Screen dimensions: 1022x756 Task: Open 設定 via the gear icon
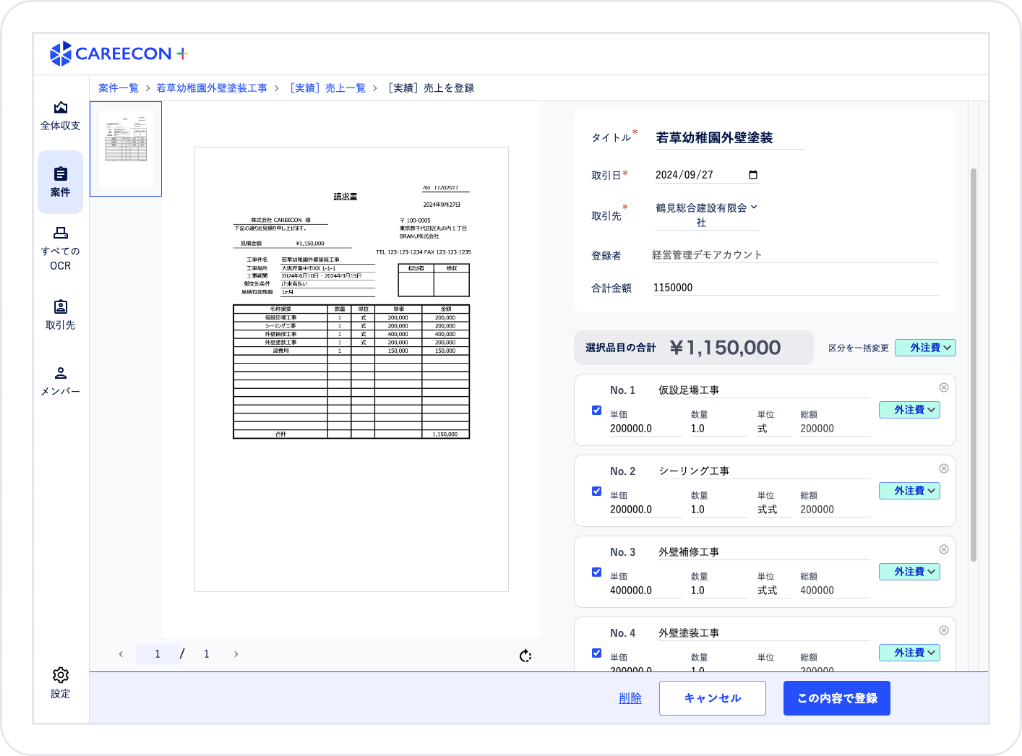click(x=60, y=683)
